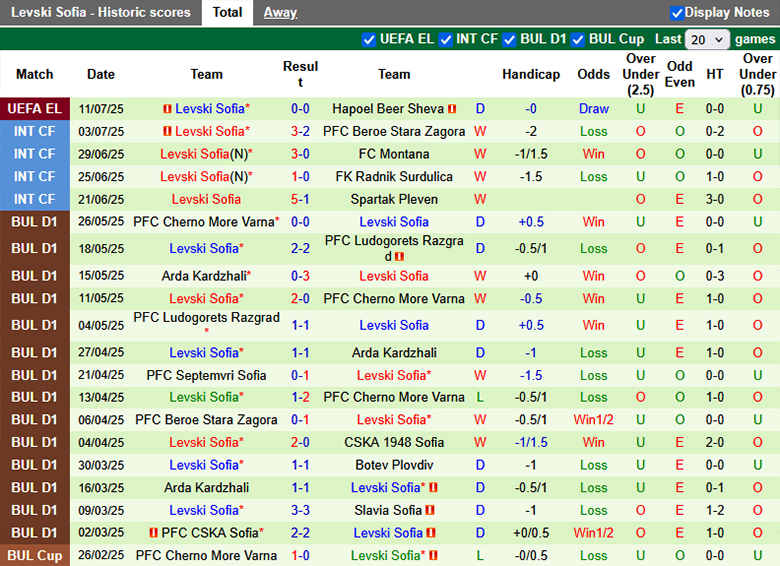This screenshot has height=566, width=780.
Task: Click the Handicap column header
Action: coord(531,74)
